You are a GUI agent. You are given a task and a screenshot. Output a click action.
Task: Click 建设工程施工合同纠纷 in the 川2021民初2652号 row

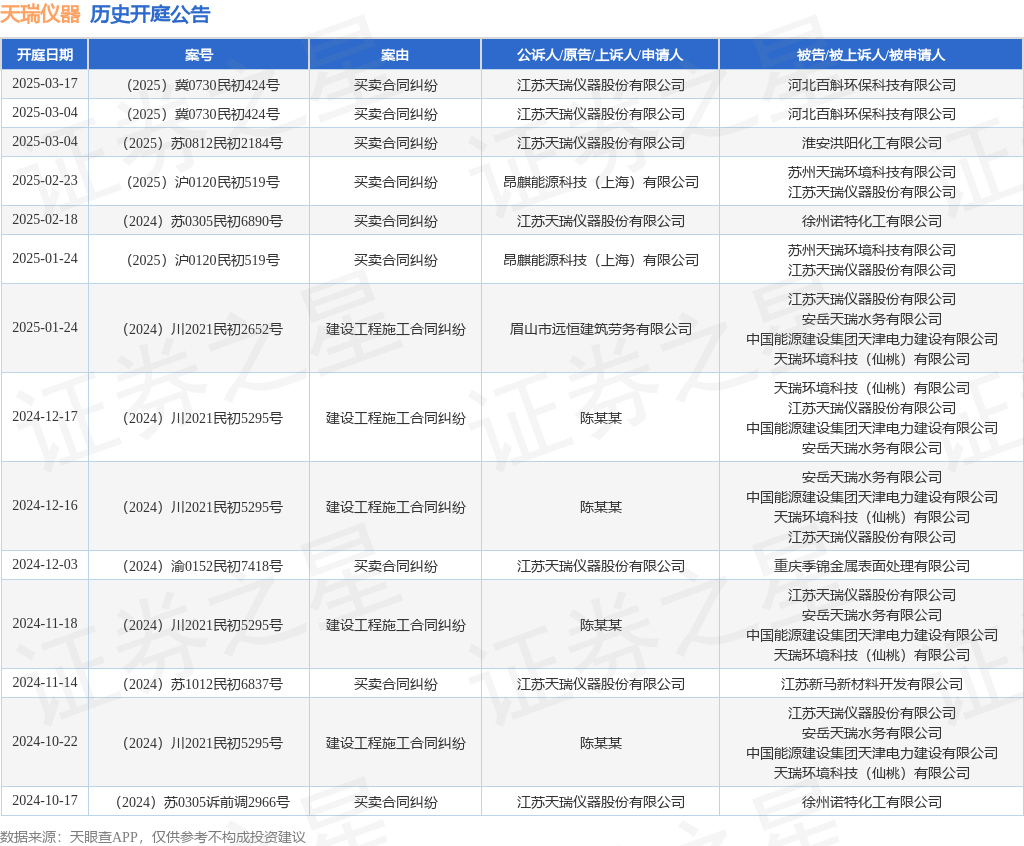click(396, 329)
